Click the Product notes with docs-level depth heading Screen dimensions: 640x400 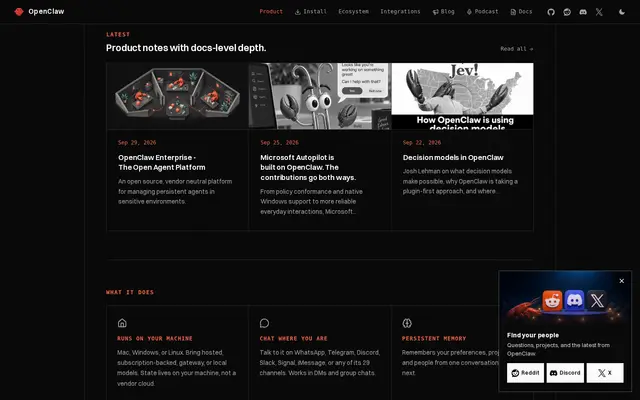pos(186,48)
